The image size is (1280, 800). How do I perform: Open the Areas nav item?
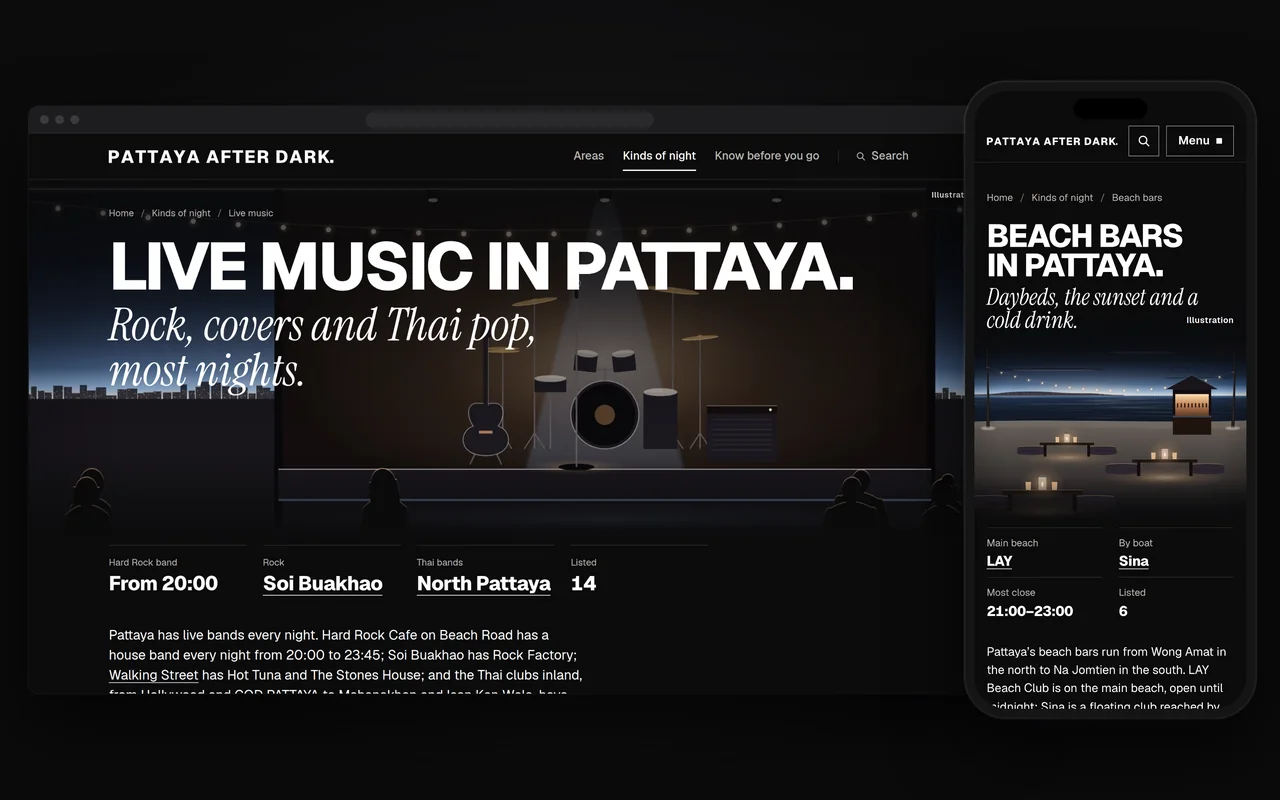coord(589,156)
